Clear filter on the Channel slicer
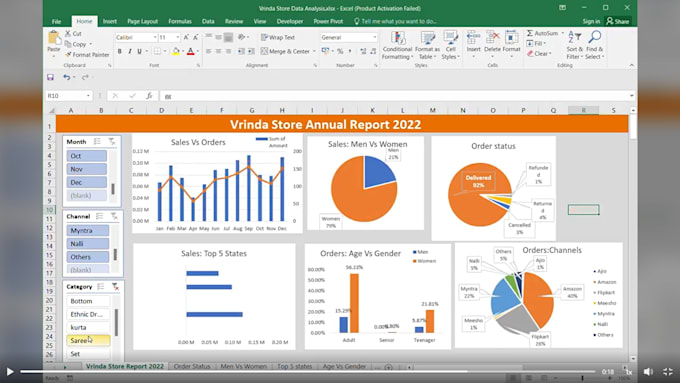This screenshot has width=680, height=383. [114, 216]
